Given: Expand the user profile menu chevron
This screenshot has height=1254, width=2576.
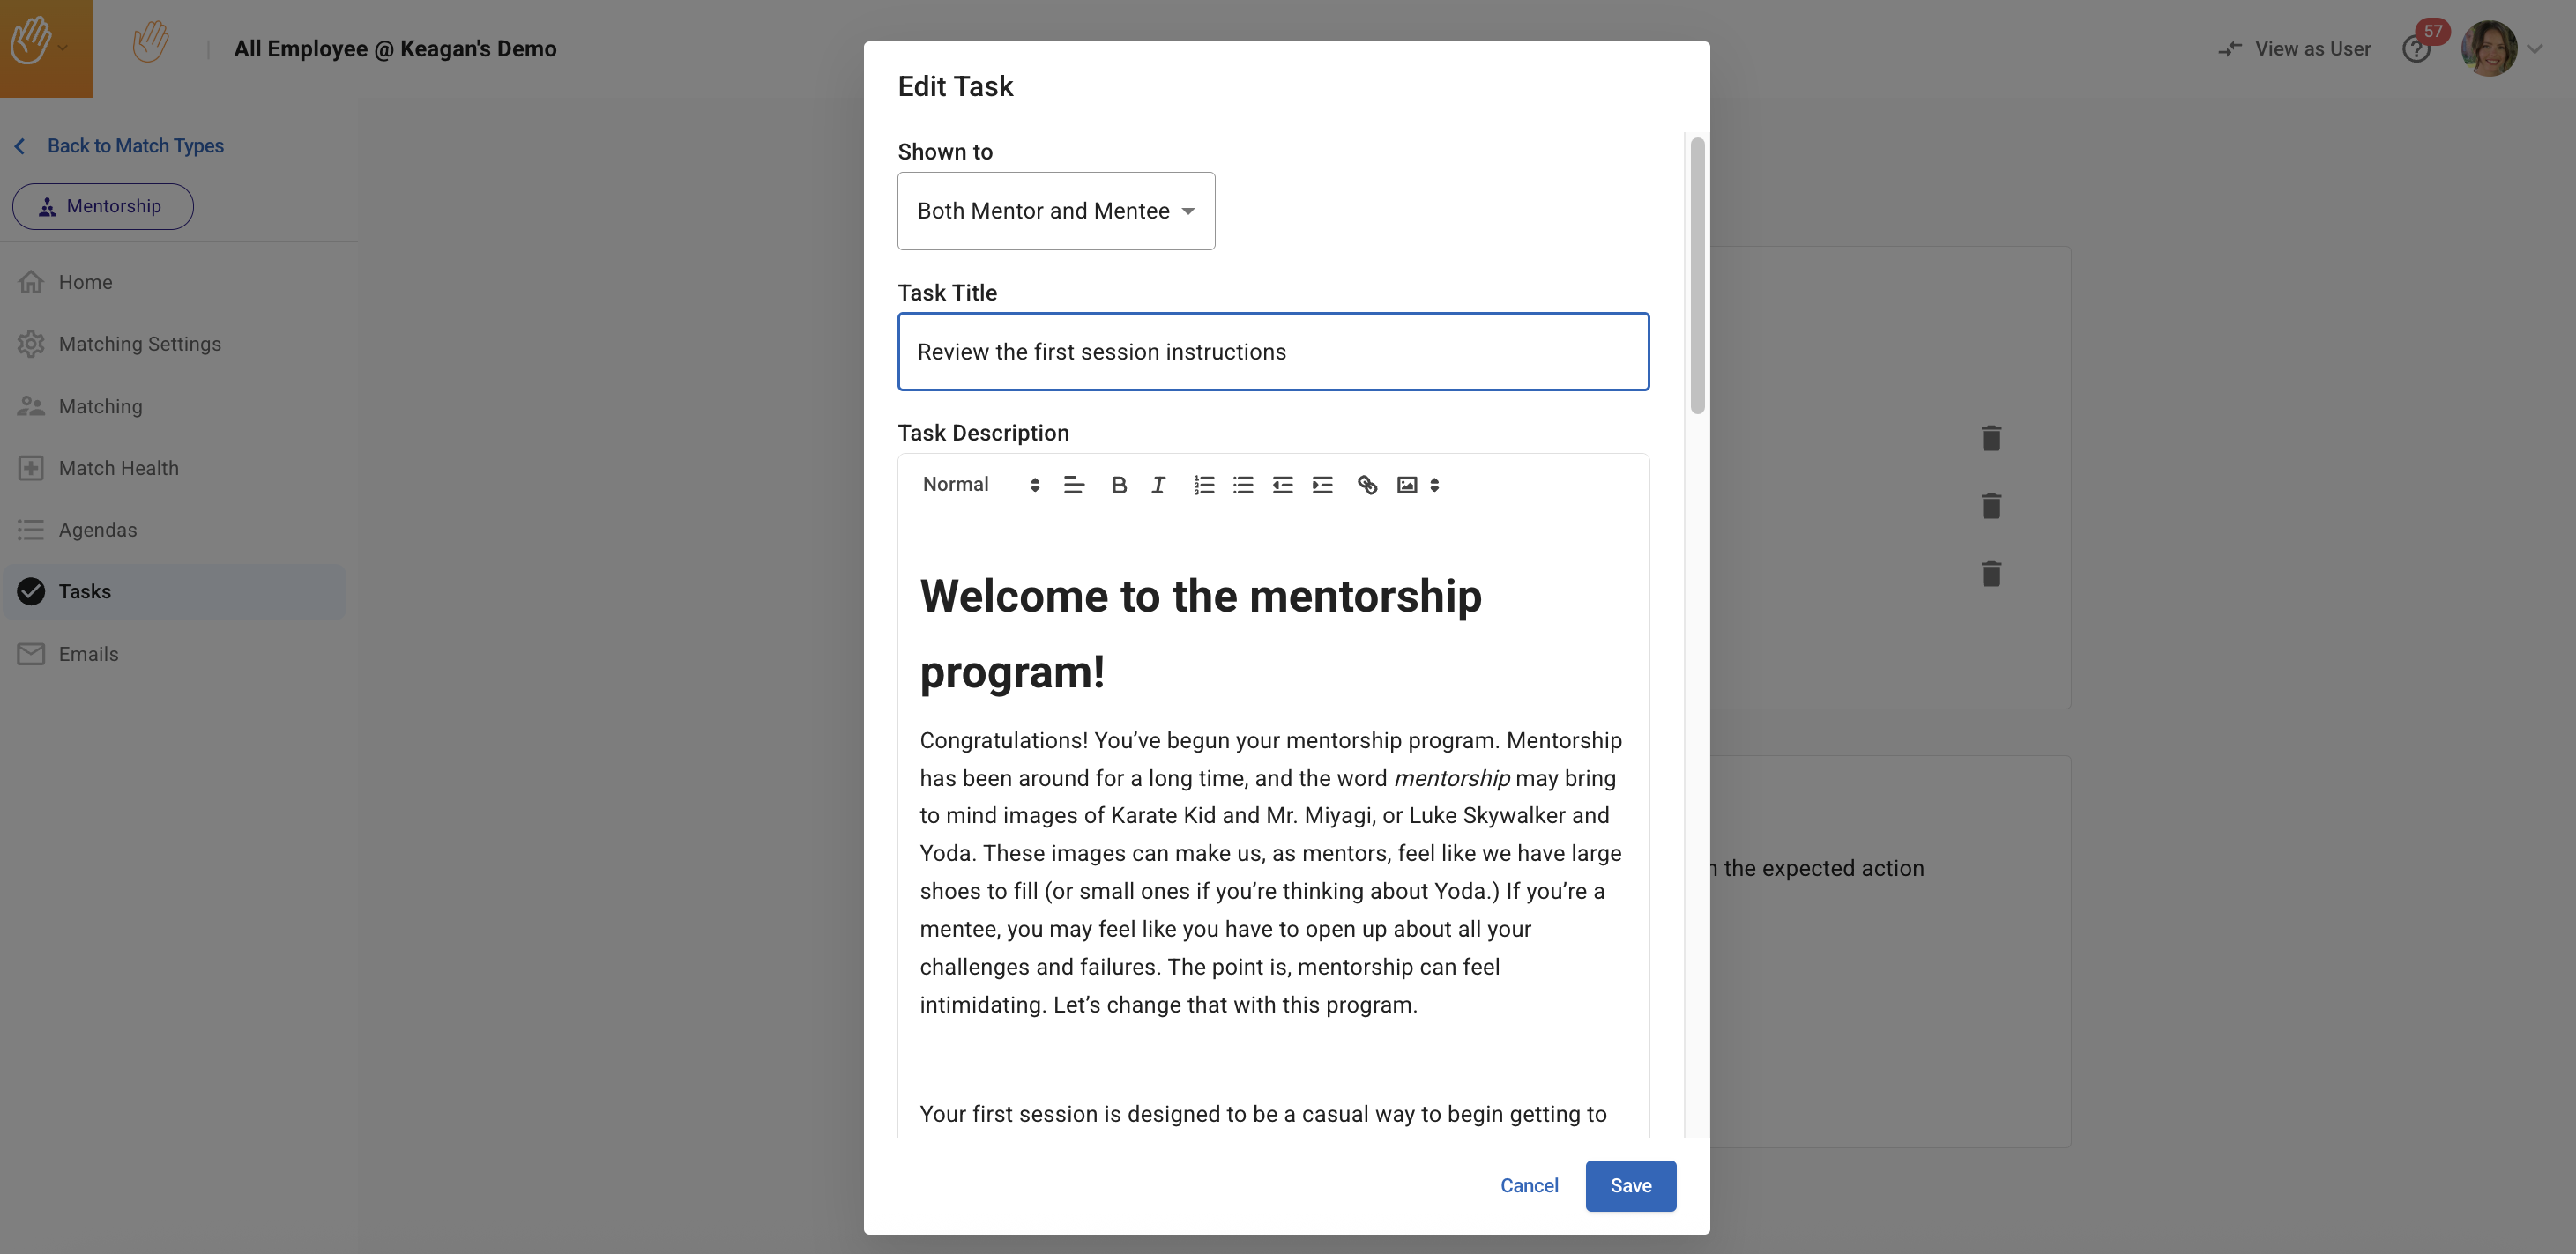Looking at the screenshot, I should click(x=2535, y=48).
